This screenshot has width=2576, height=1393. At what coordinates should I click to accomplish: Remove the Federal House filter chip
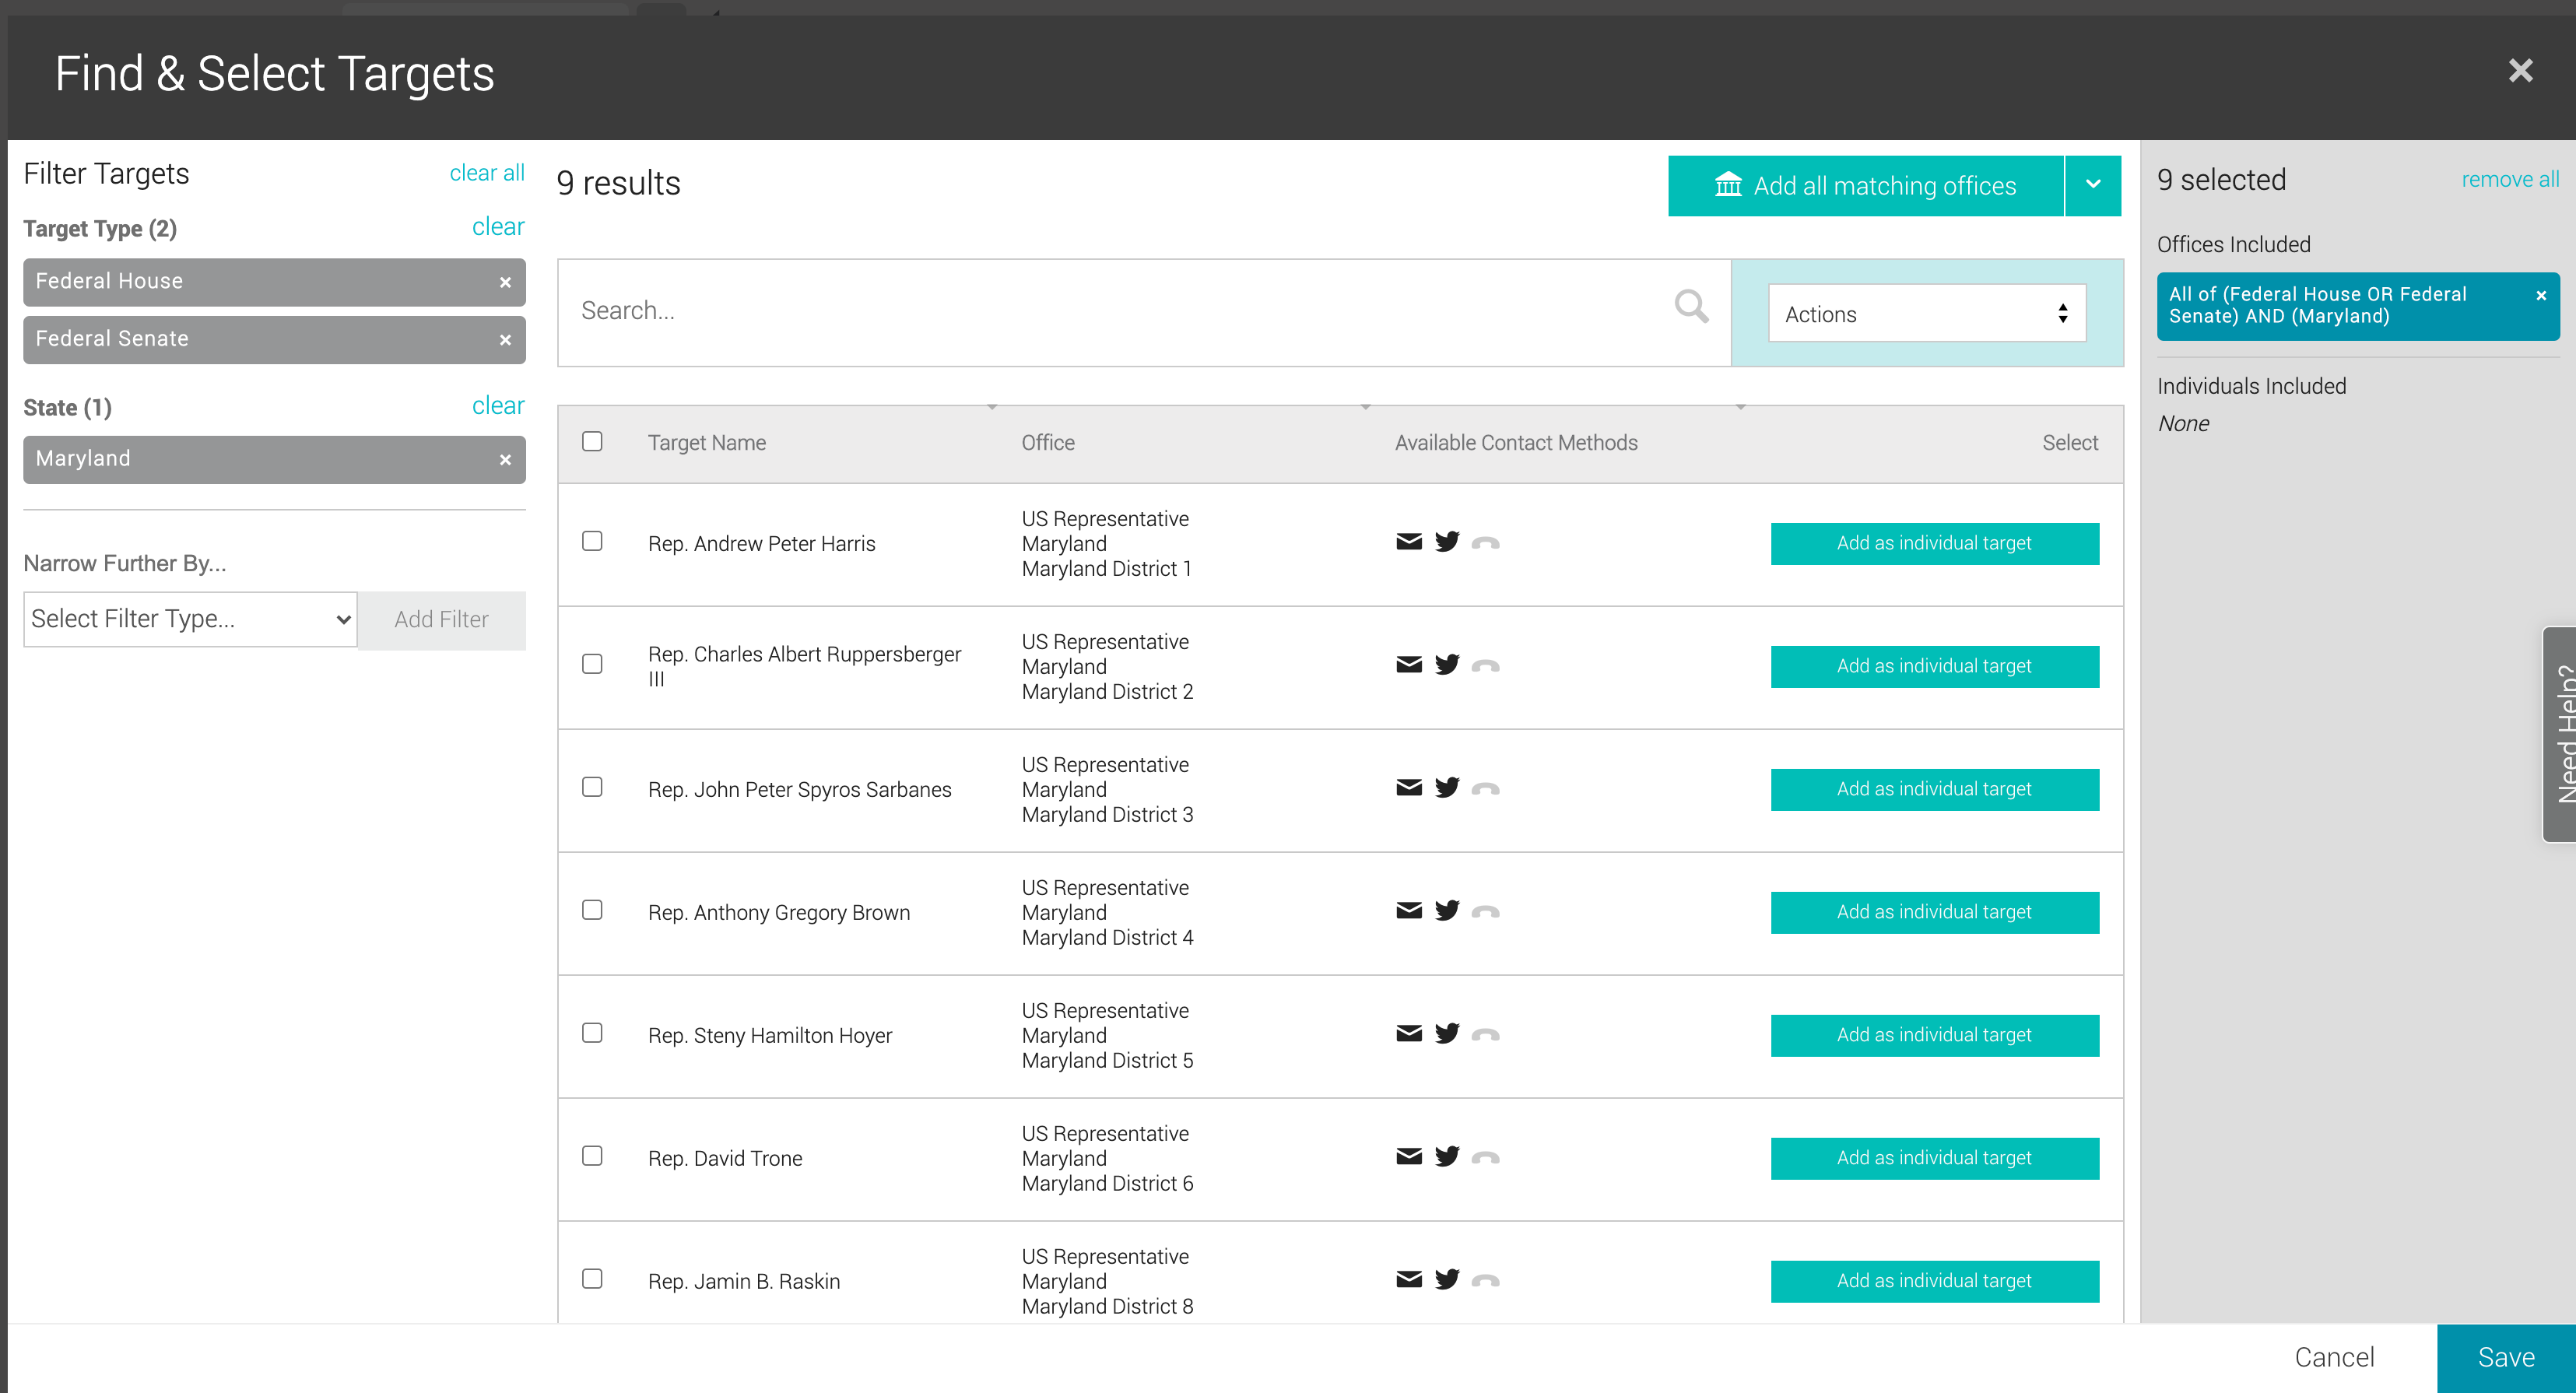(x=505, y=283)
